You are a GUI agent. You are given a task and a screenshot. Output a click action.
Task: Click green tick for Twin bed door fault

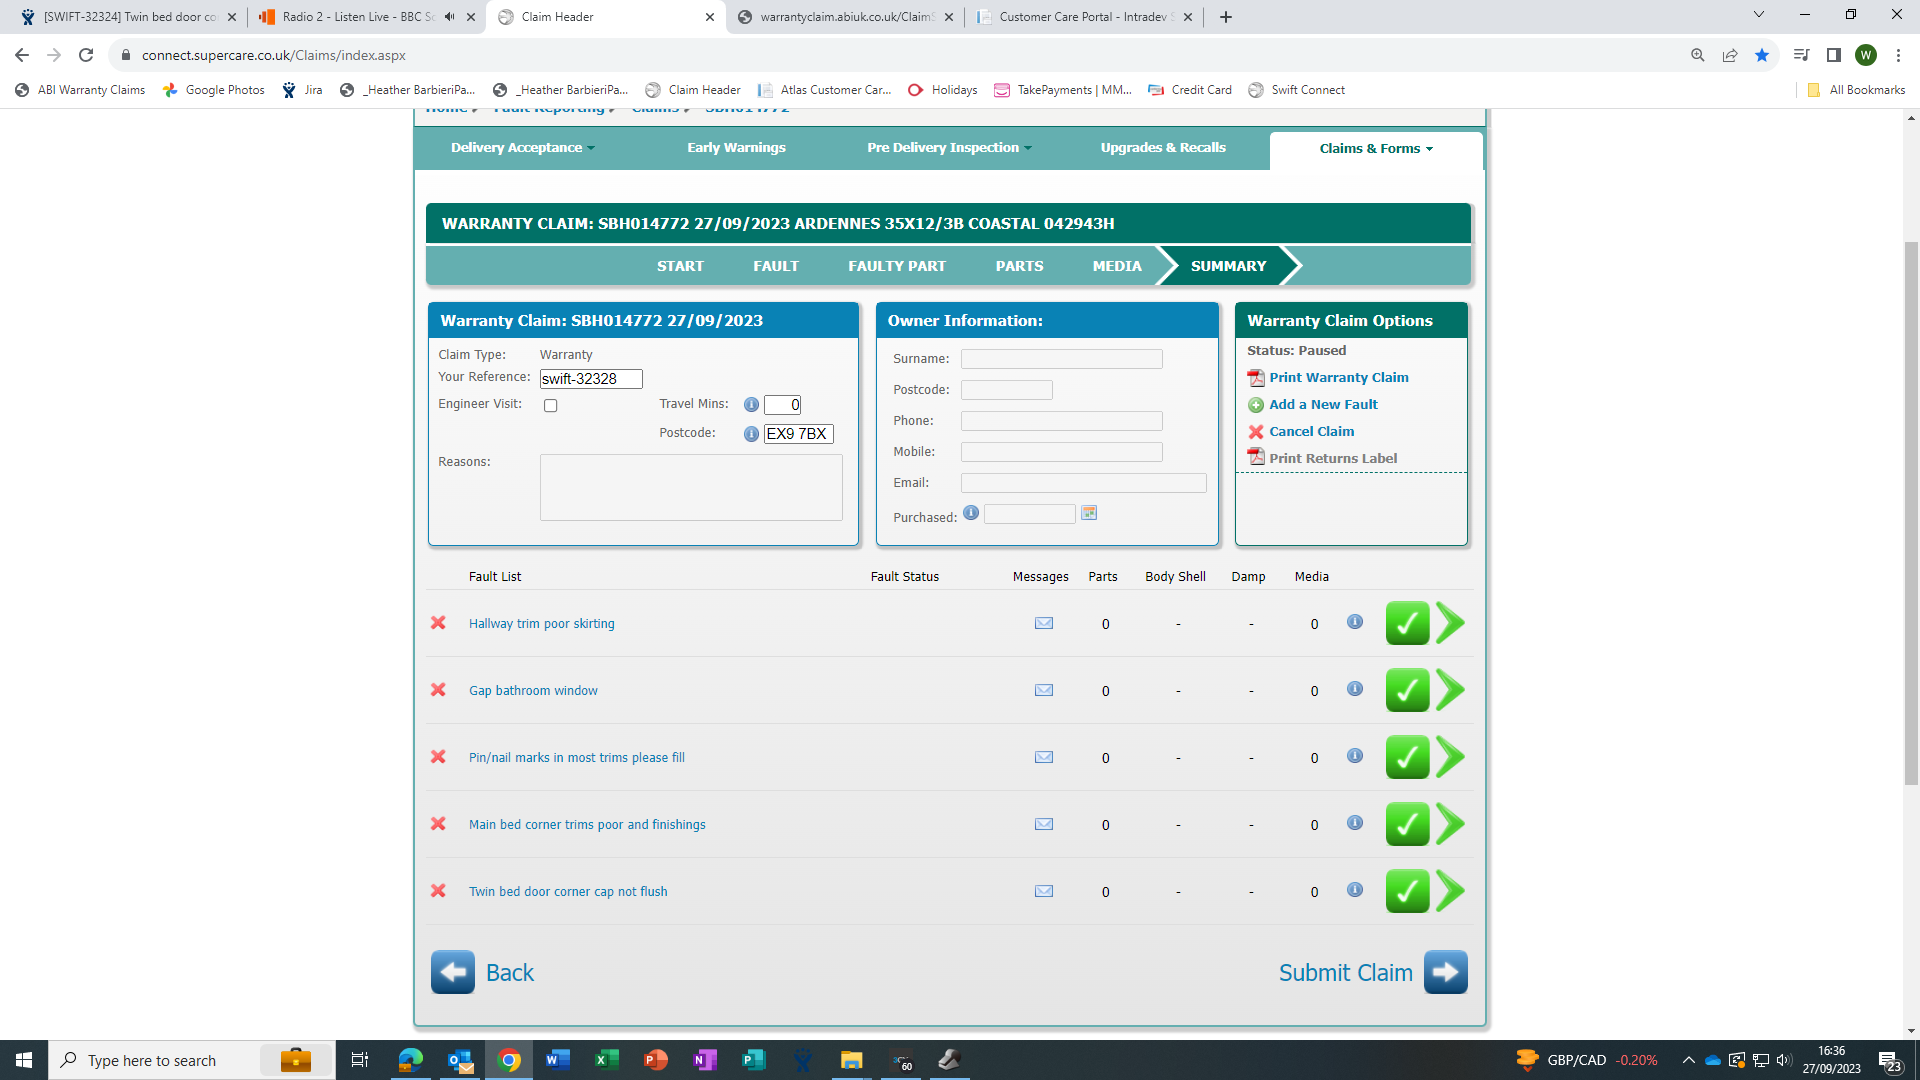point(1406,891)
